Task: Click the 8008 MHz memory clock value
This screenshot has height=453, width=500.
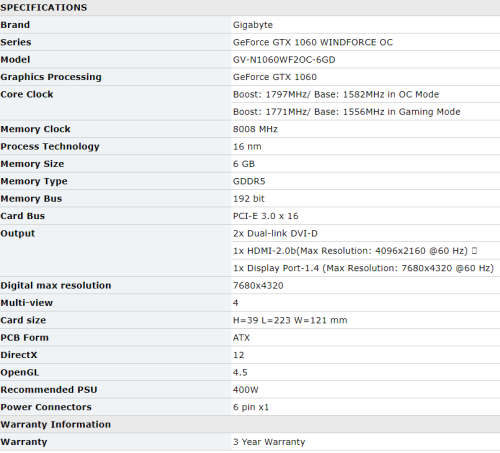Action: pyautogui.click(x=255, y=129)
